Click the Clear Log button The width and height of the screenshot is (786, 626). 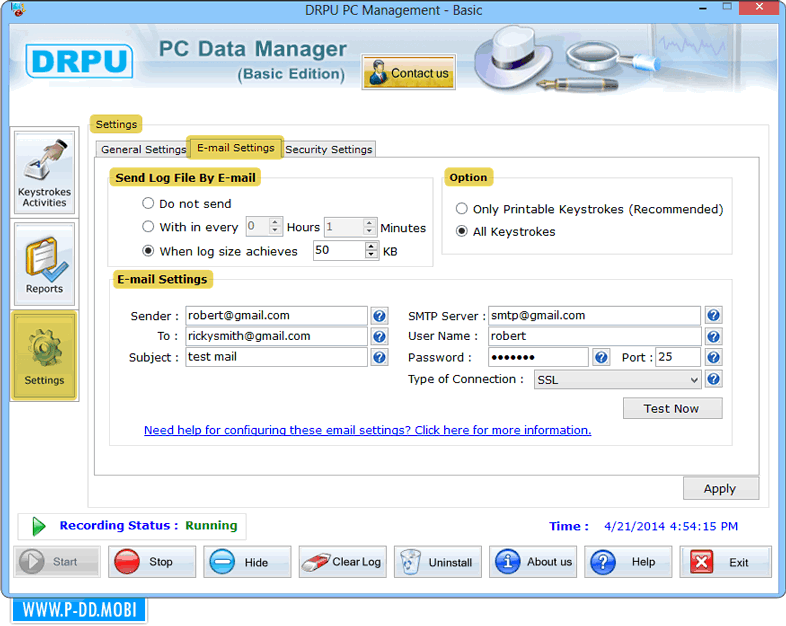click(x=343, y=562)
